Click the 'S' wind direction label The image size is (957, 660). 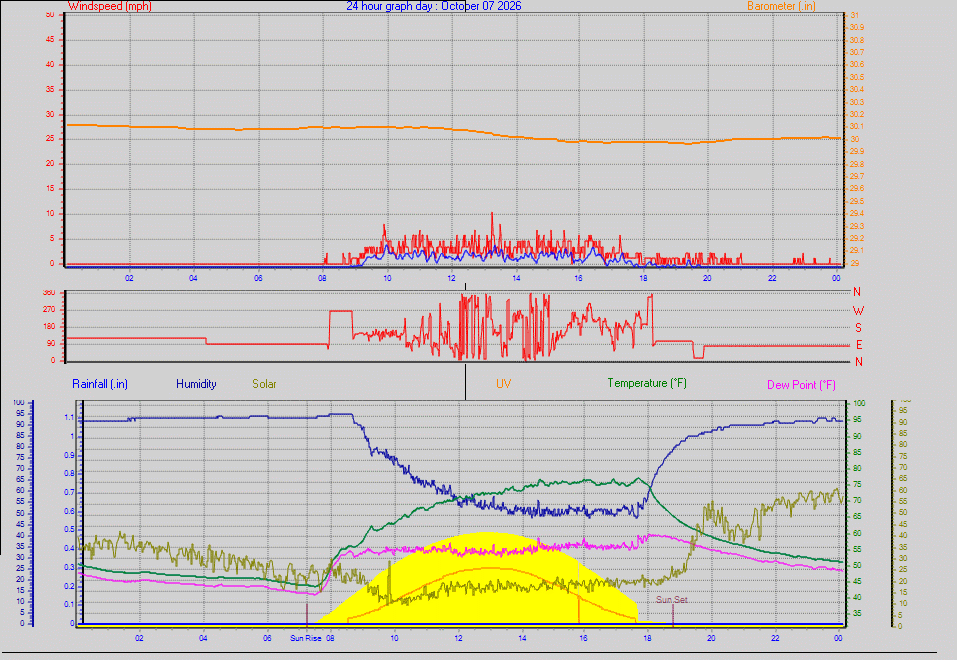[x=858, y=328]
